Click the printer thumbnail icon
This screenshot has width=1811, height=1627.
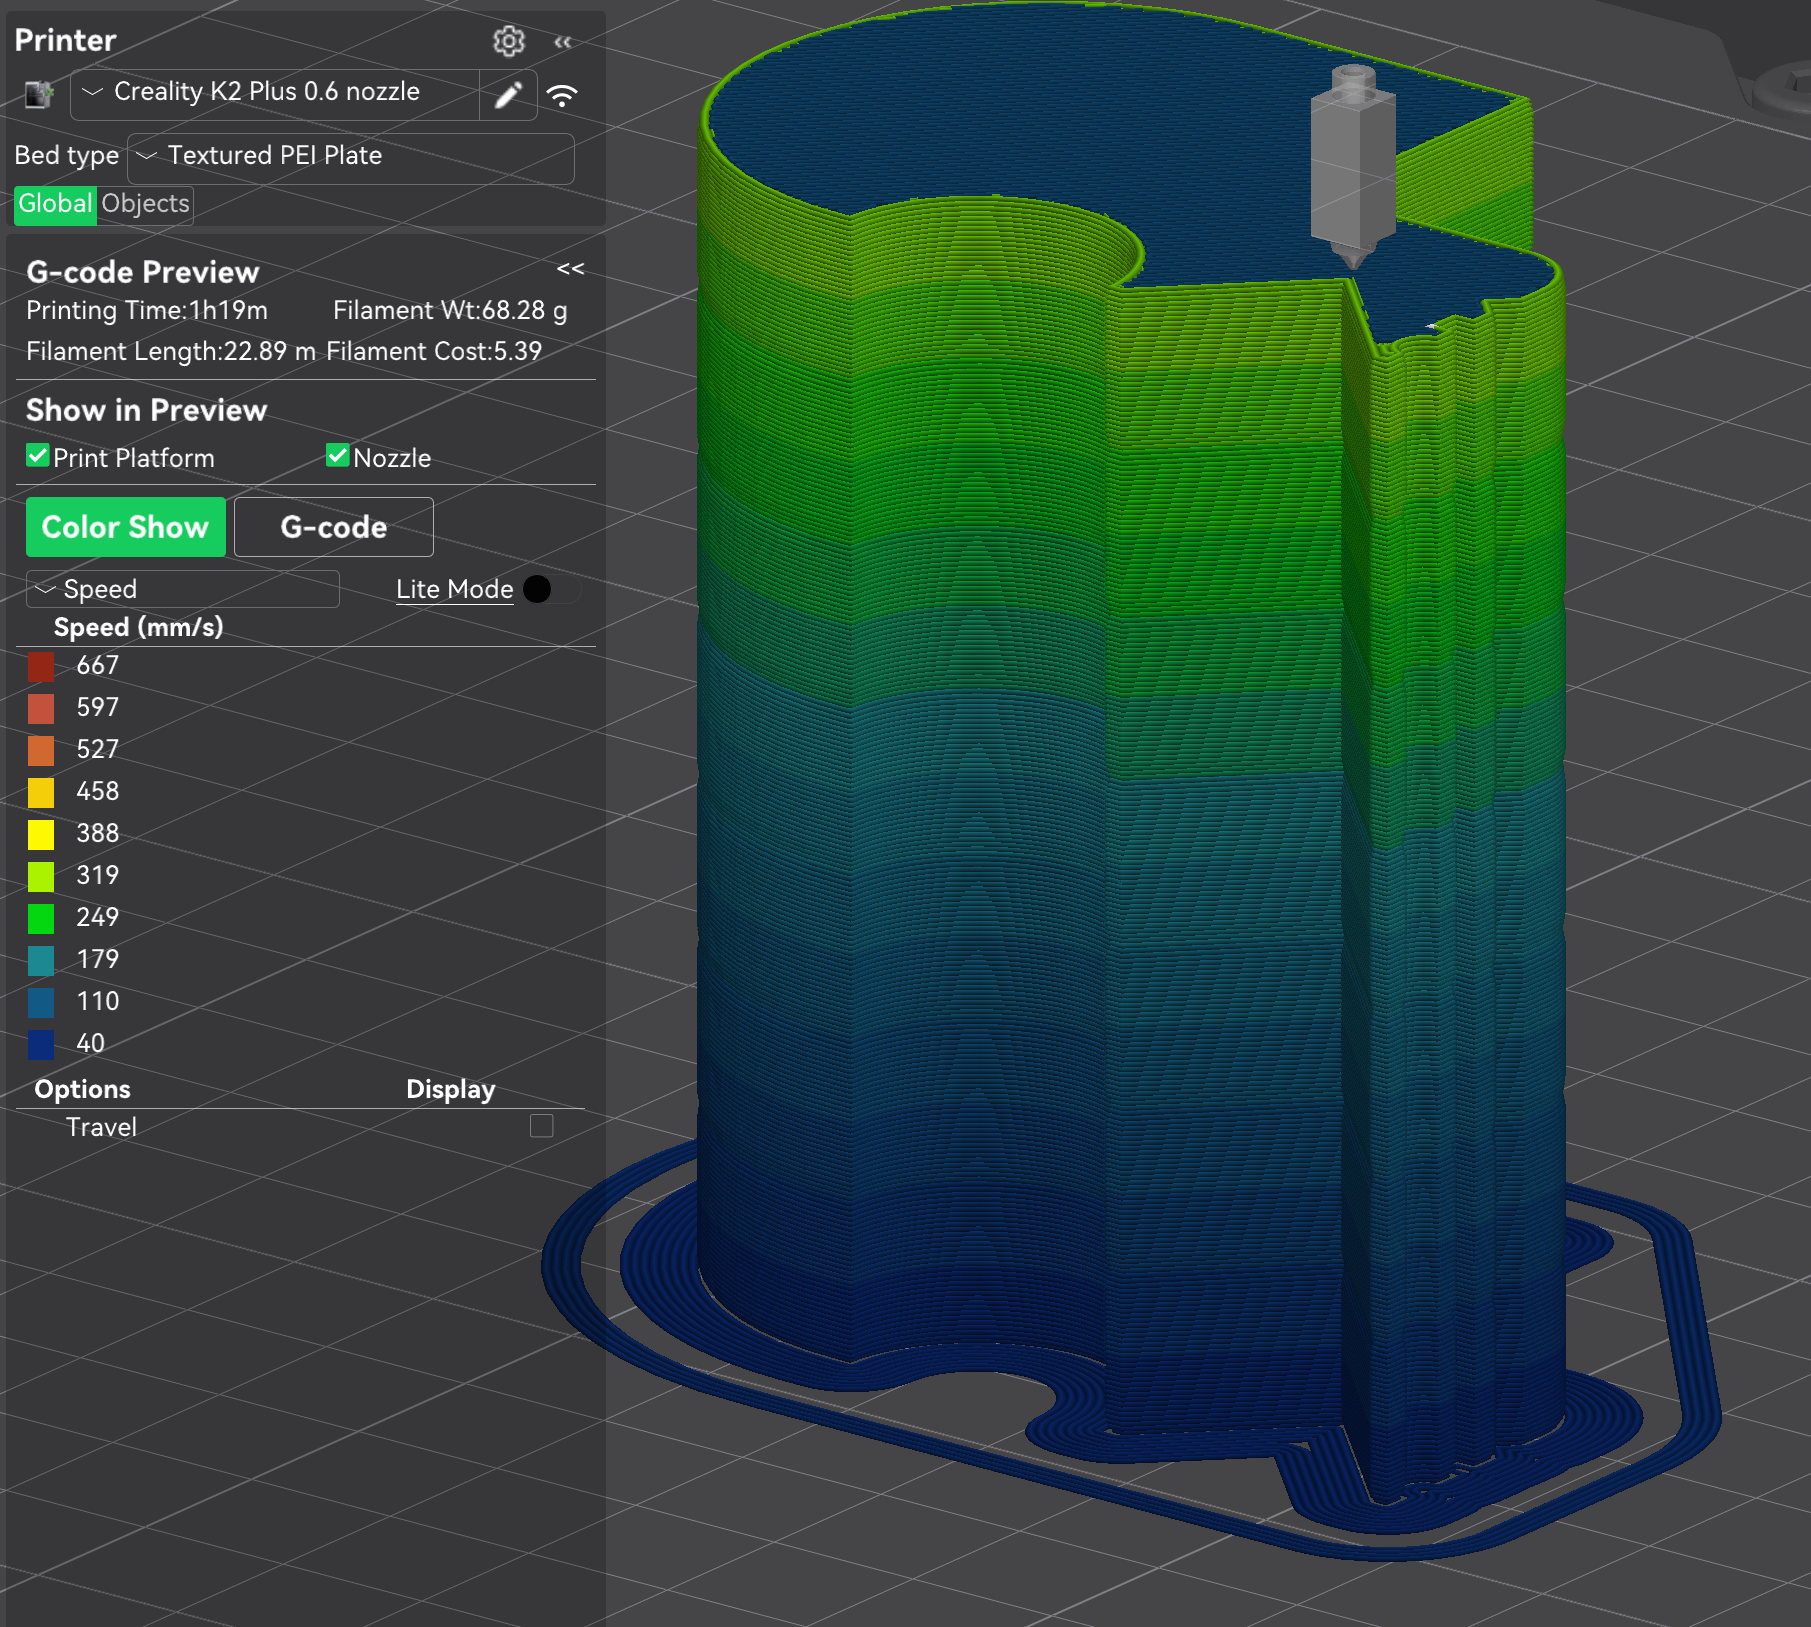point(39,94)
